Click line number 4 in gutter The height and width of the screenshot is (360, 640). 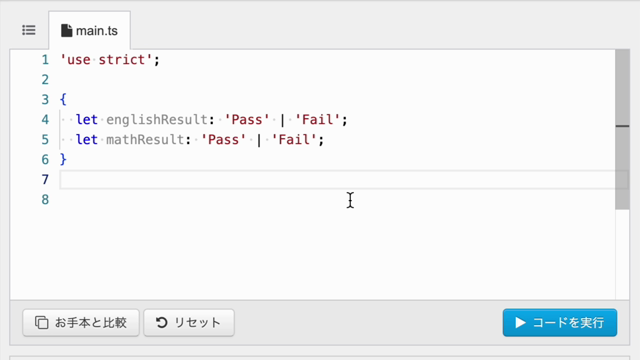(45, 120)
